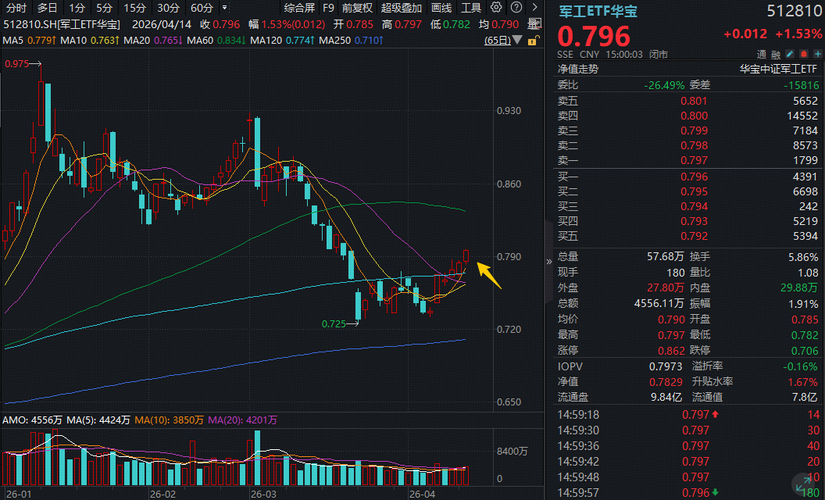This screenshot has height=500, width=825.
Task: Click the 画线 draw line button
Action: [x=441, y=8]
